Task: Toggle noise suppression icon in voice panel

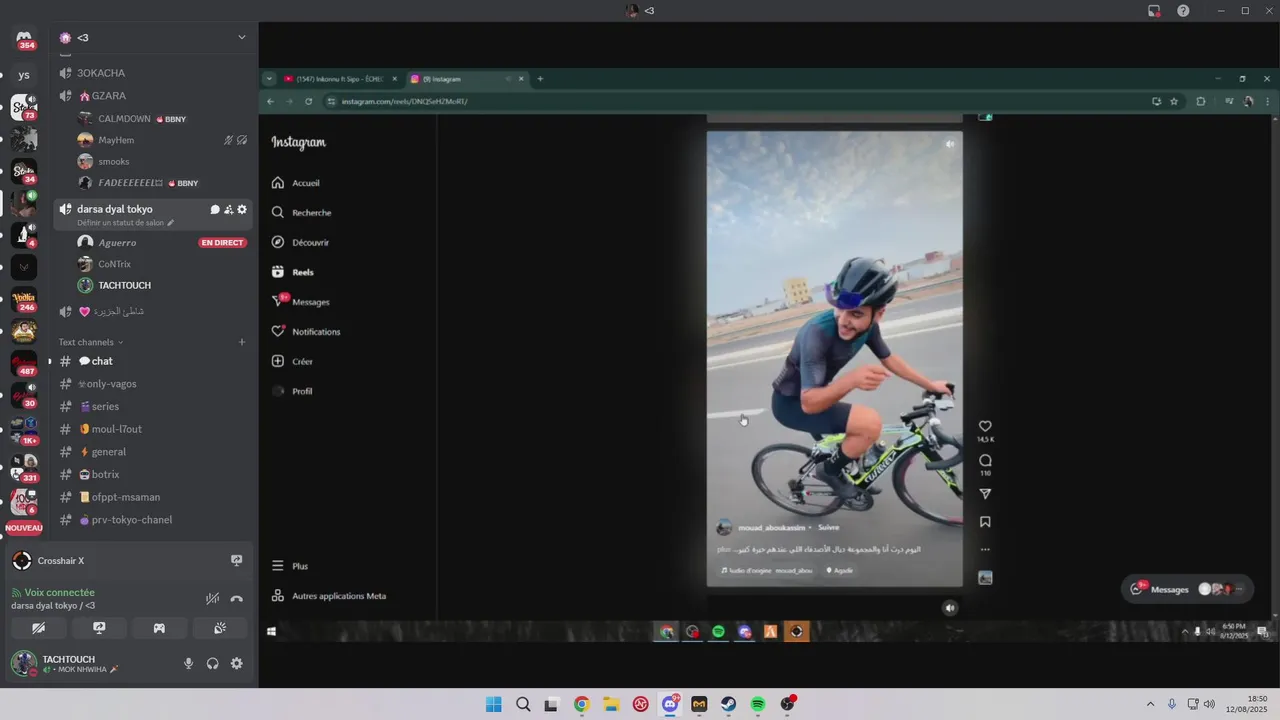Action: point(212,599)
